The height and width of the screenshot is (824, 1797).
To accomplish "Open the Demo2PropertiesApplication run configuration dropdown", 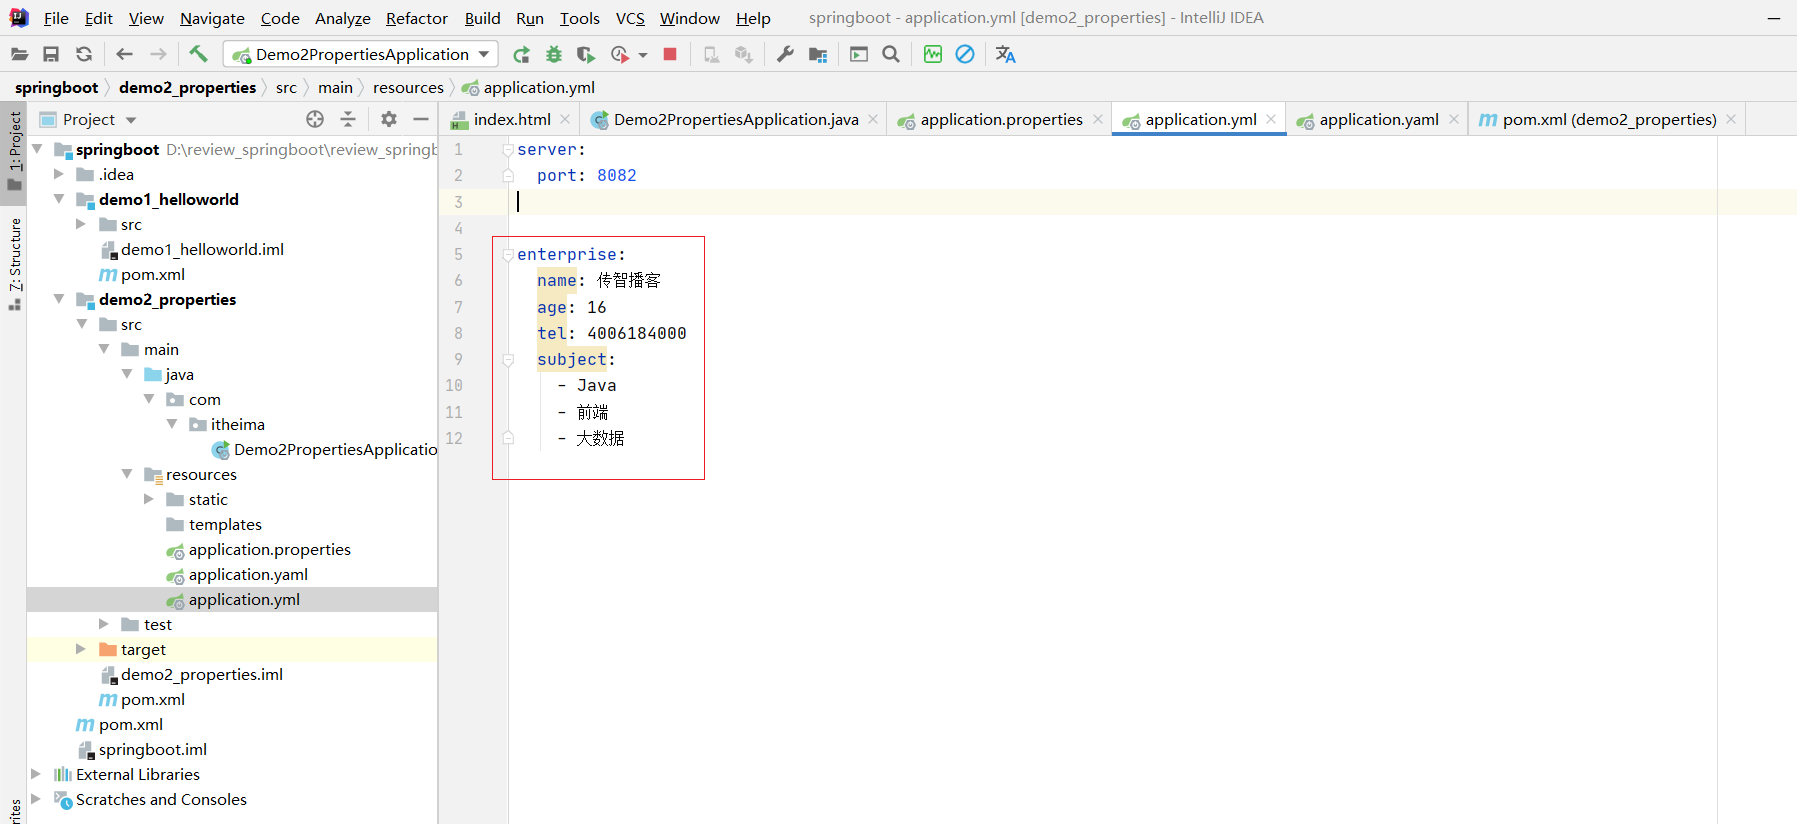I will (361, 54).
